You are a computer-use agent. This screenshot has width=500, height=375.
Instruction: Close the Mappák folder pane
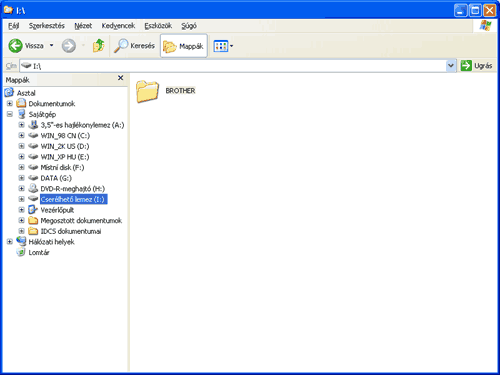point(121,78)
